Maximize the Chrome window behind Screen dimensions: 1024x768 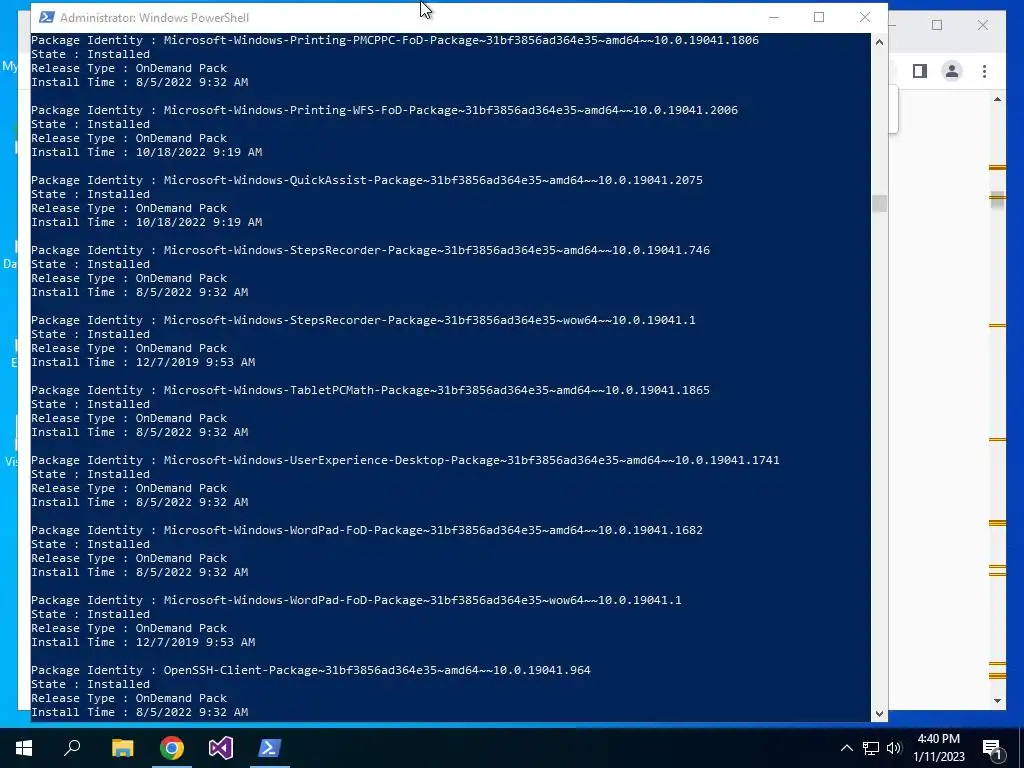[x=937, y=25]
